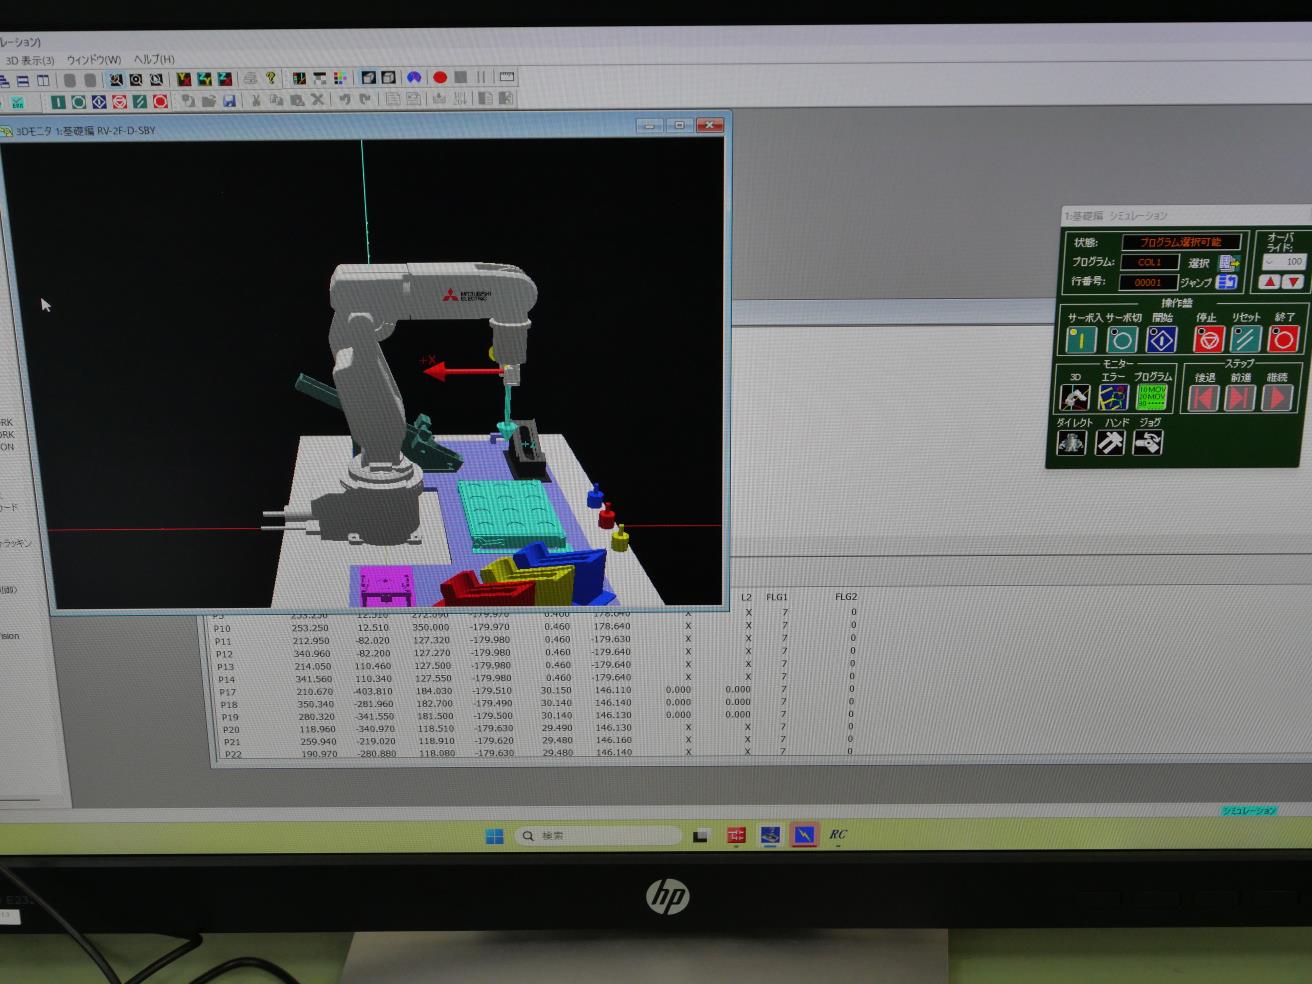Stop the program with 停止 button
The height and width of the screenshot is (984, 1312).
click(1208, 340)
